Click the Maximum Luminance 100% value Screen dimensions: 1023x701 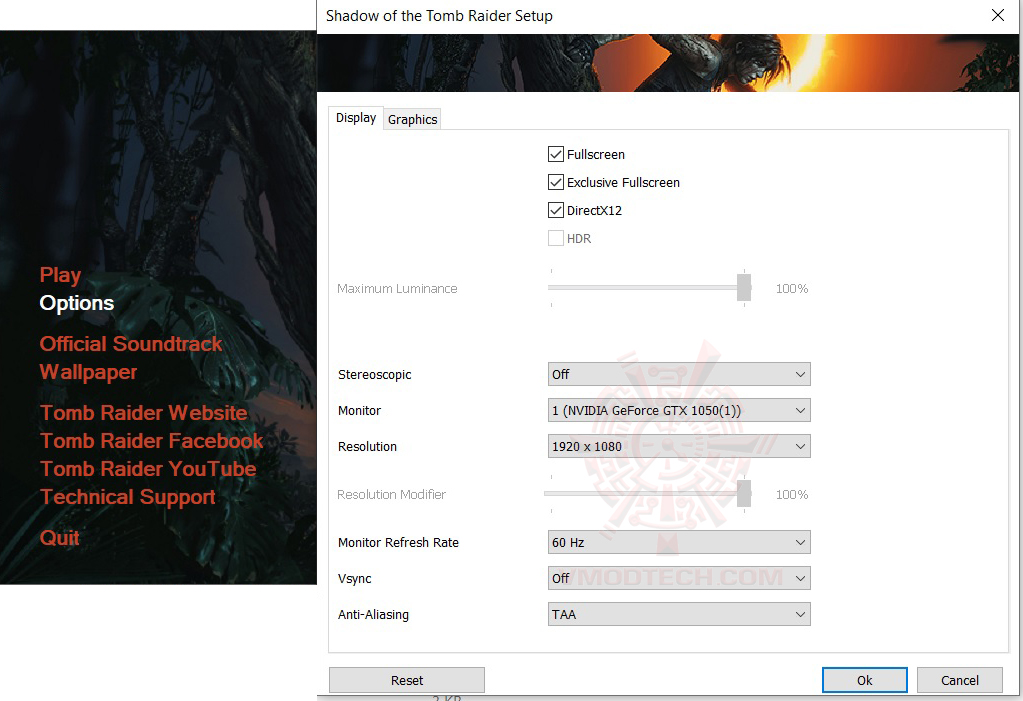[792, 288]
